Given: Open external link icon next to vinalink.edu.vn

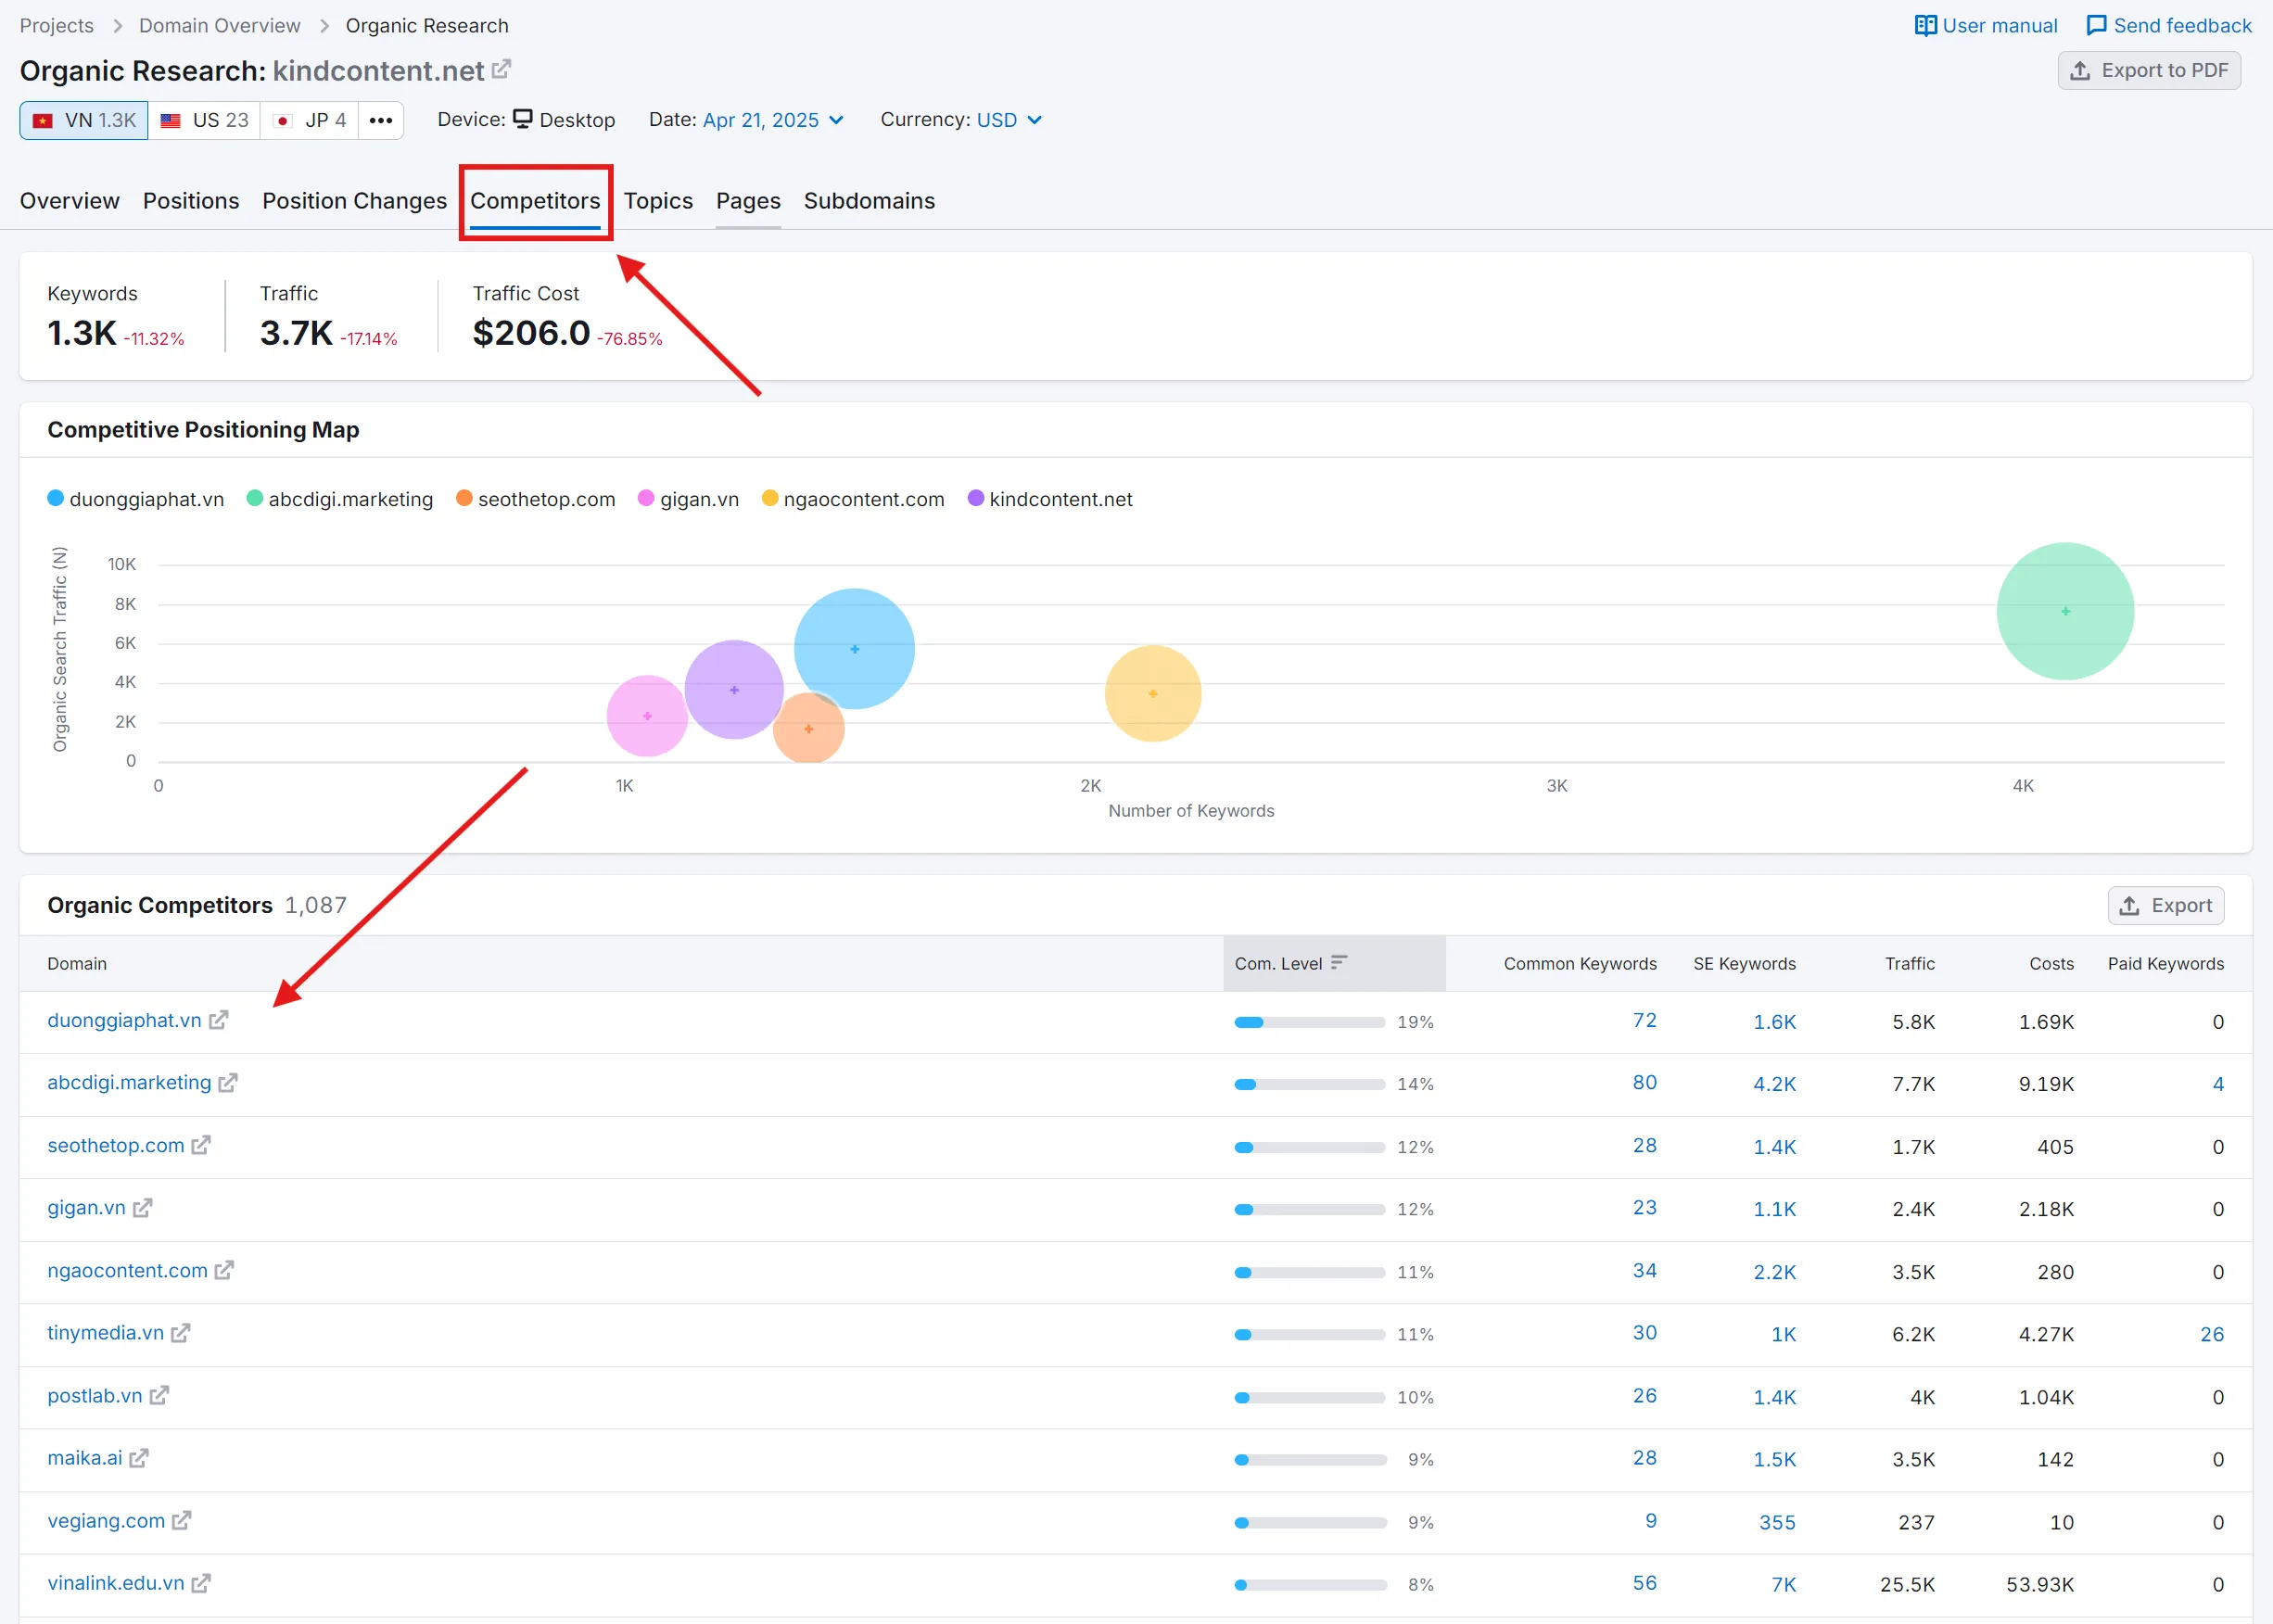Looking at the screenshot, I should (201, 1583).
